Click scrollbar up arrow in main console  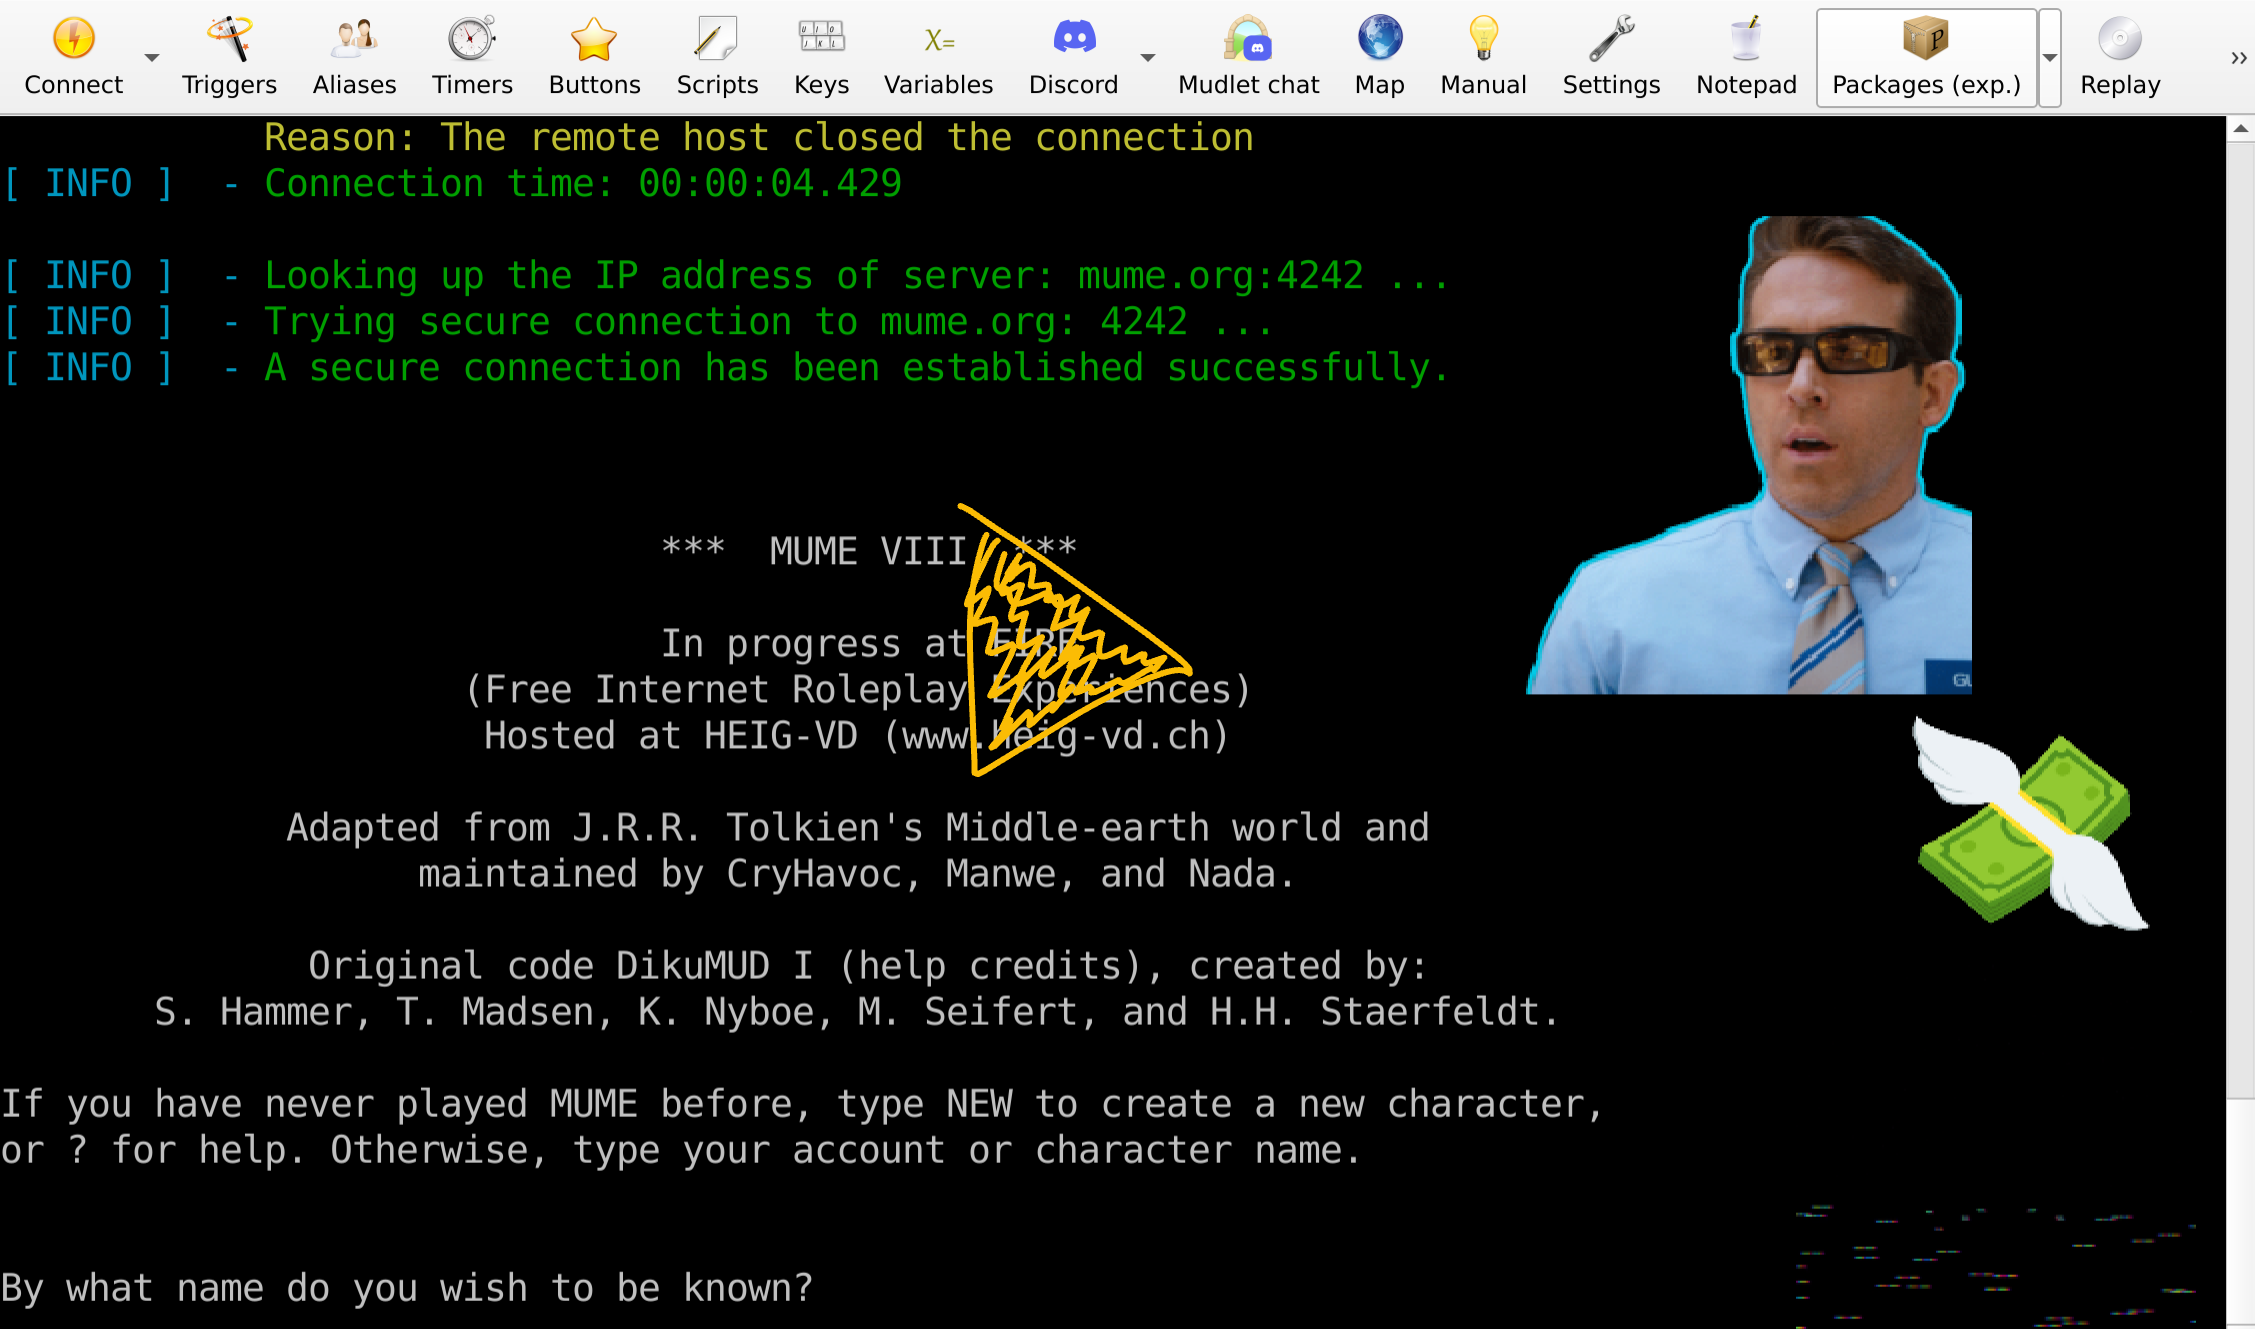click(2240, 129)
